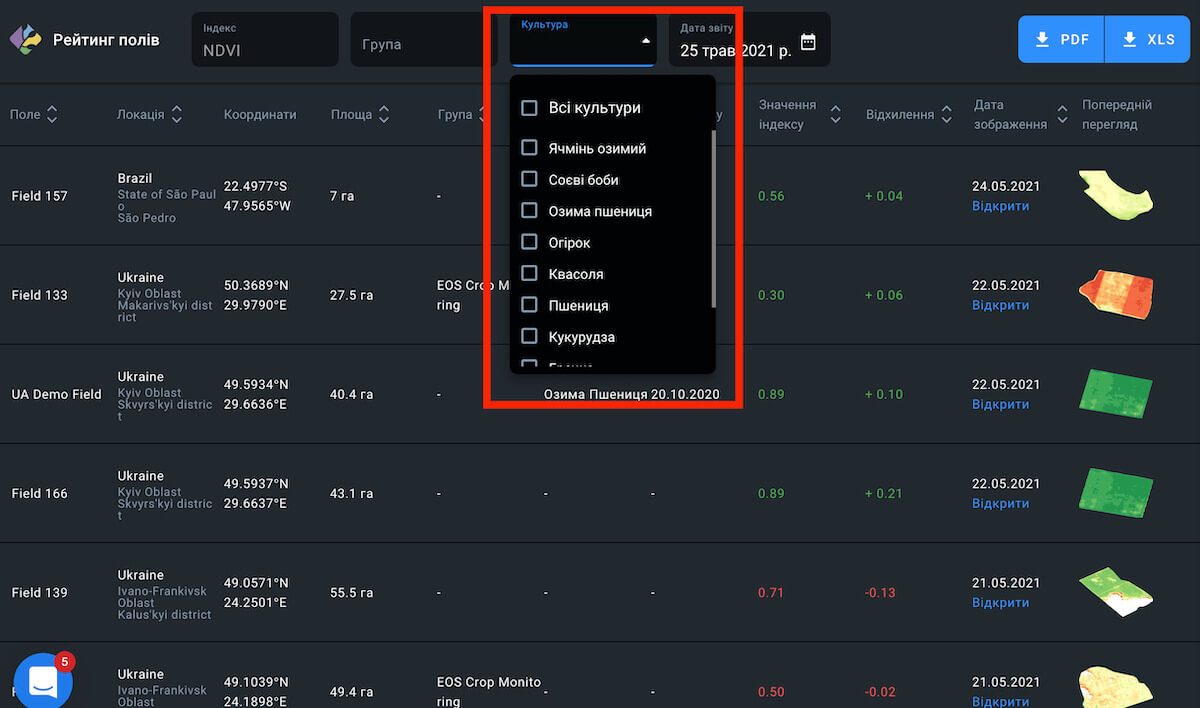Sort by Відхилення column arrows
The height and width of the screenshot is (708, 1200).
(944, 115)
